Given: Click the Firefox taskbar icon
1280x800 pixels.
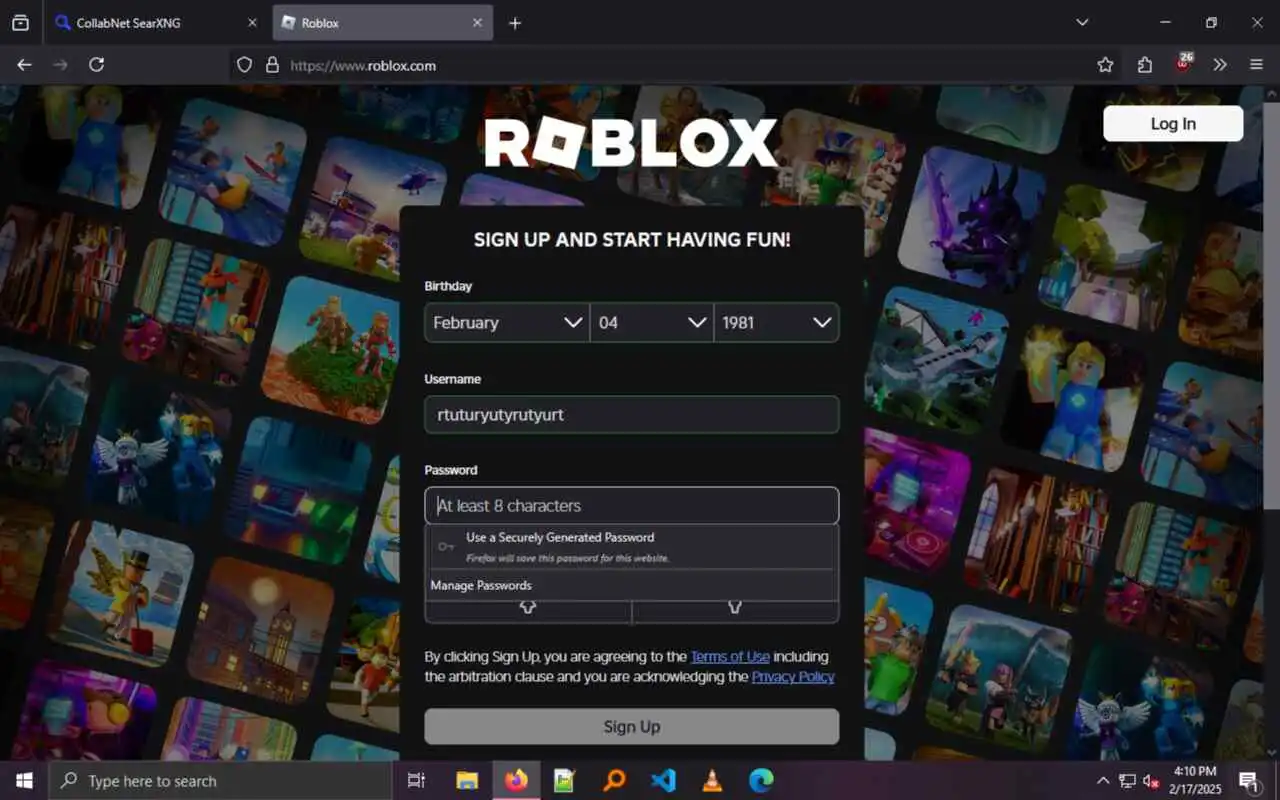Looking at the screenshot, I should [x=516, y=781].
